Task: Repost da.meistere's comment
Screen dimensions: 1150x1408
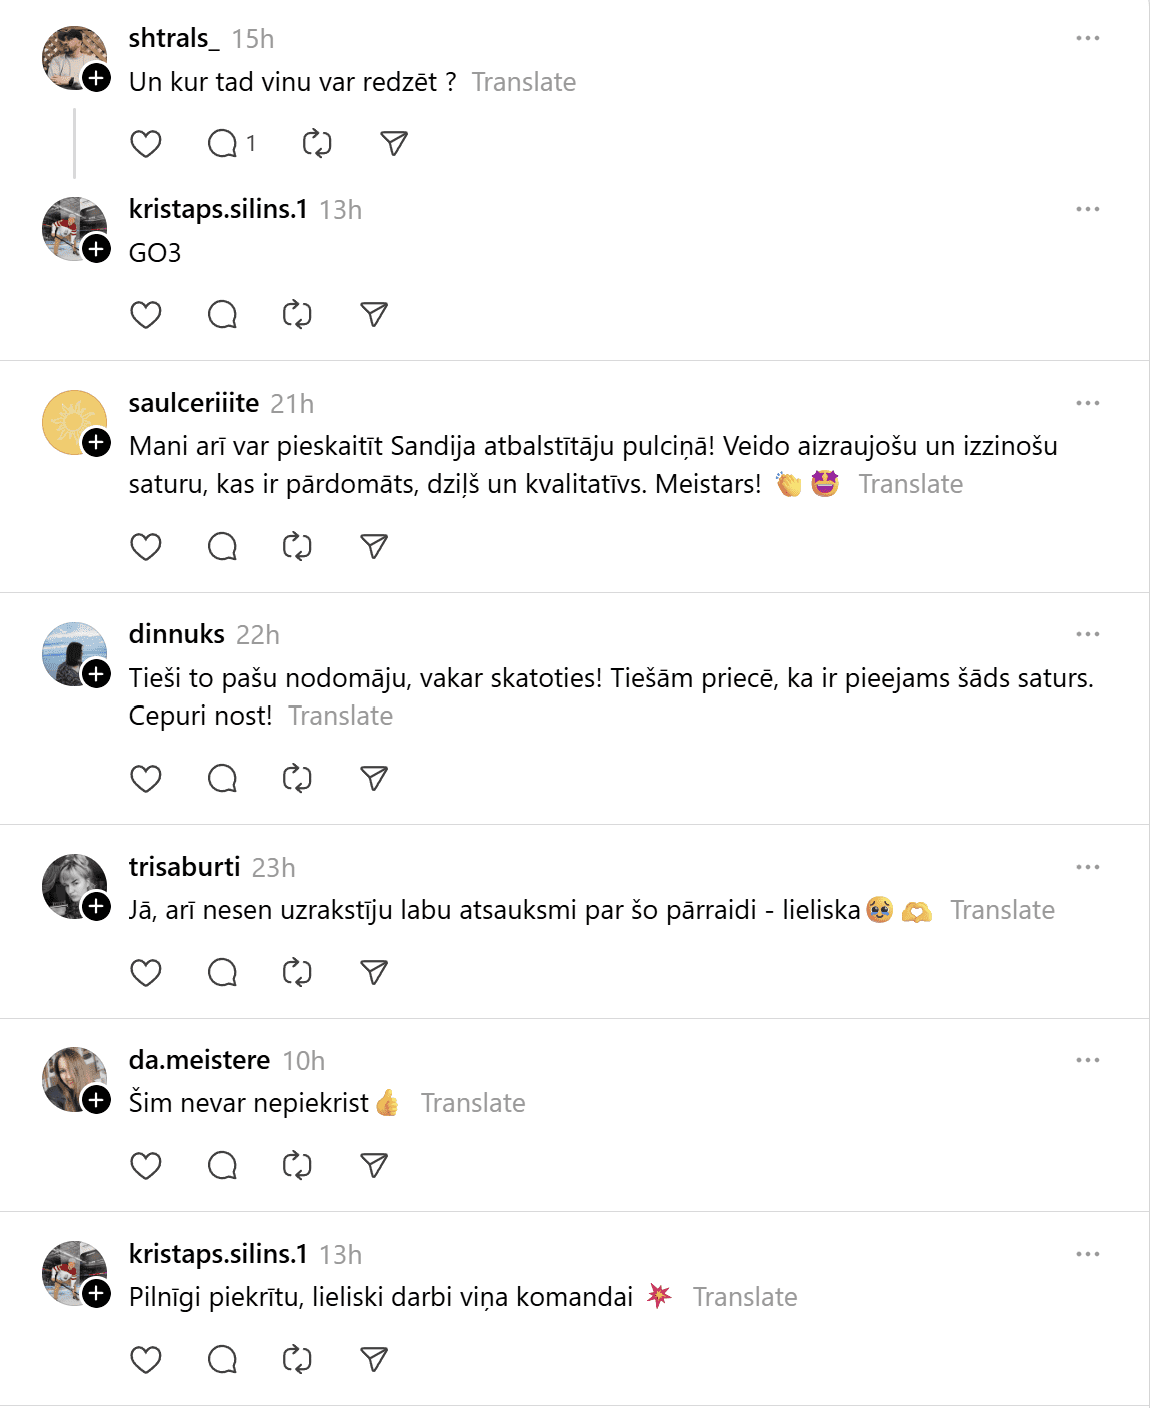Action: point(297,1166)
